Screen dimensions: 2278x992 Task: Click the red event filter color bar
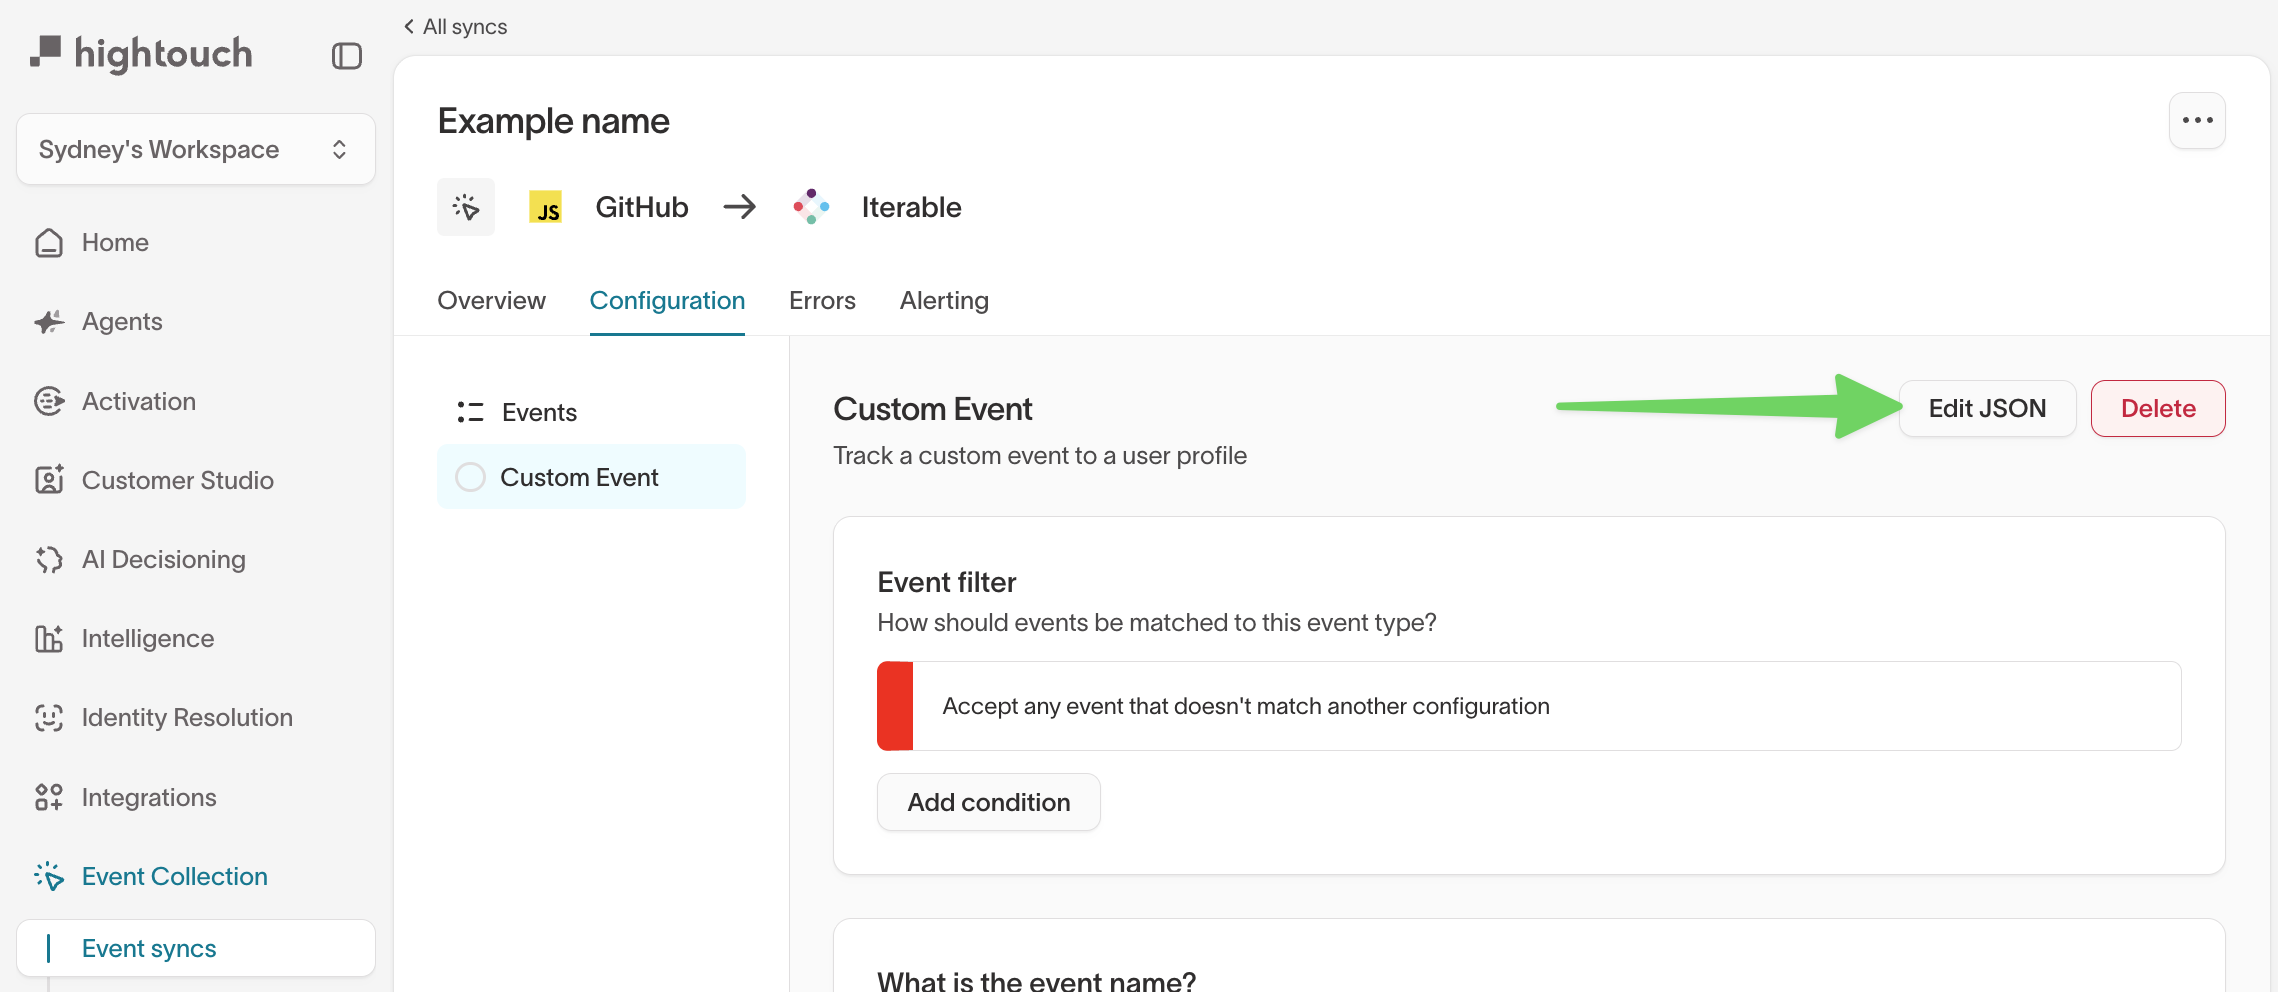pos(895,706)
